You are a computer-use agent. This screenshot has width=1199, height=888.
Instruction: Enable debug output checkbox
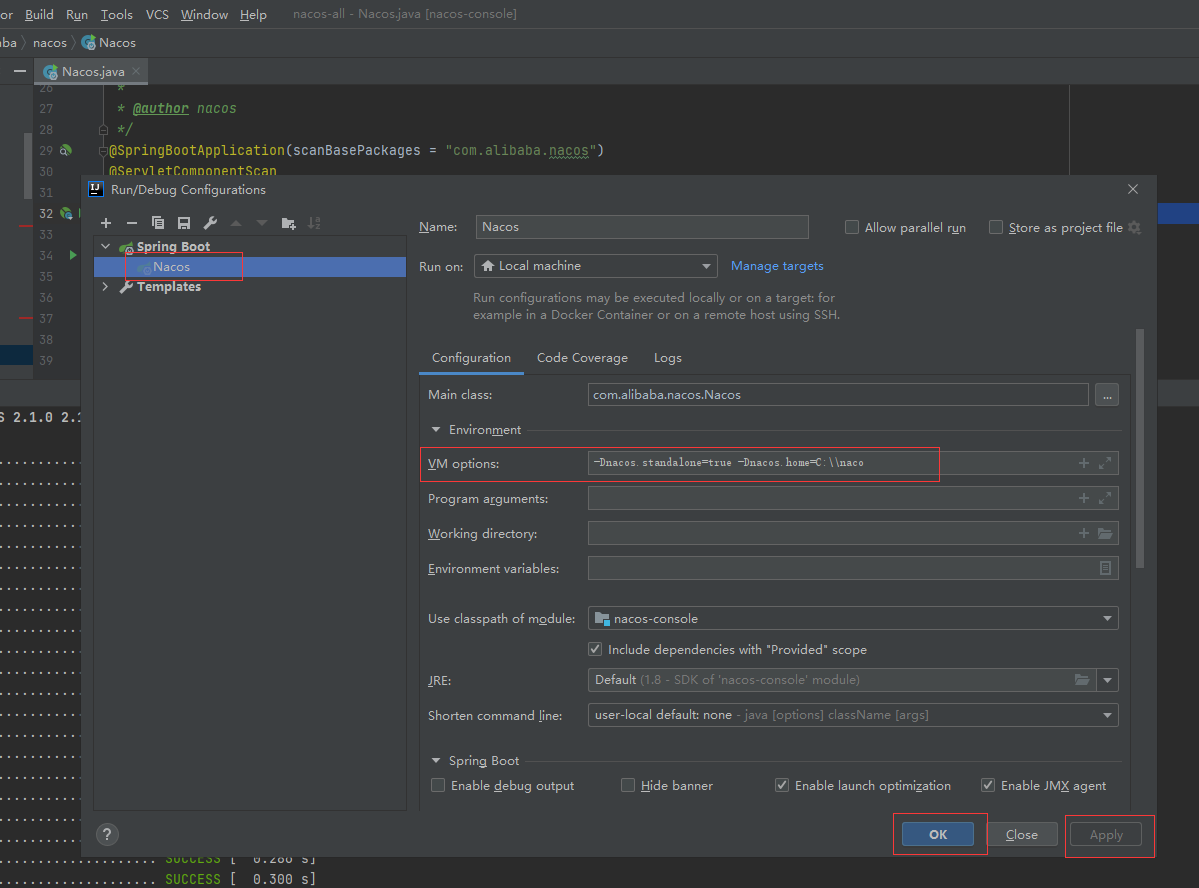[x=438, y=786]
